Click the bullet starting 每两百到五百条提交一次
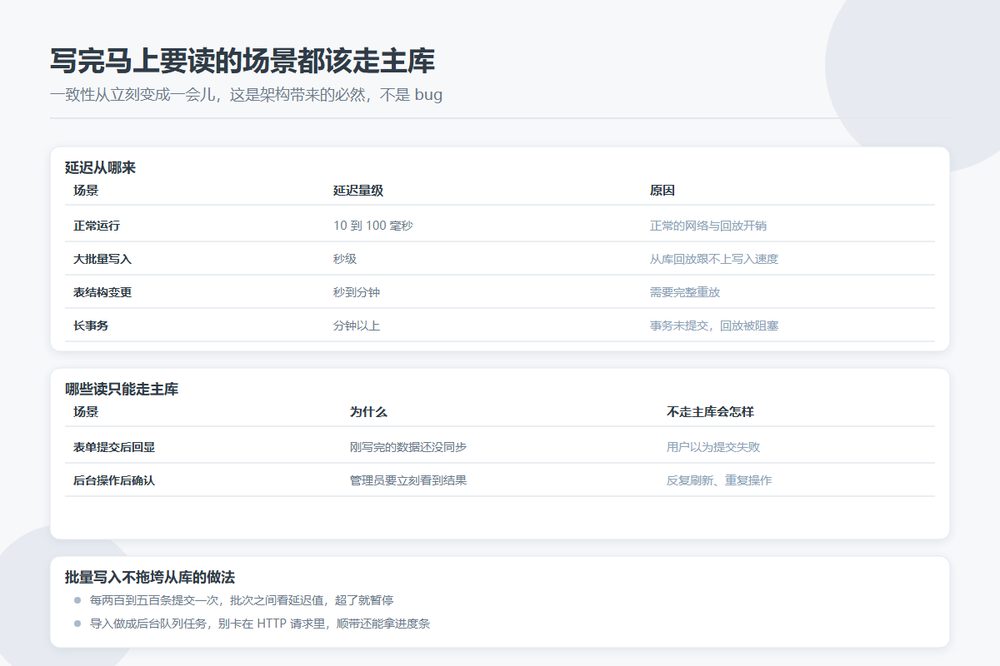This screenshot has height=666, width=1000. 241,600
